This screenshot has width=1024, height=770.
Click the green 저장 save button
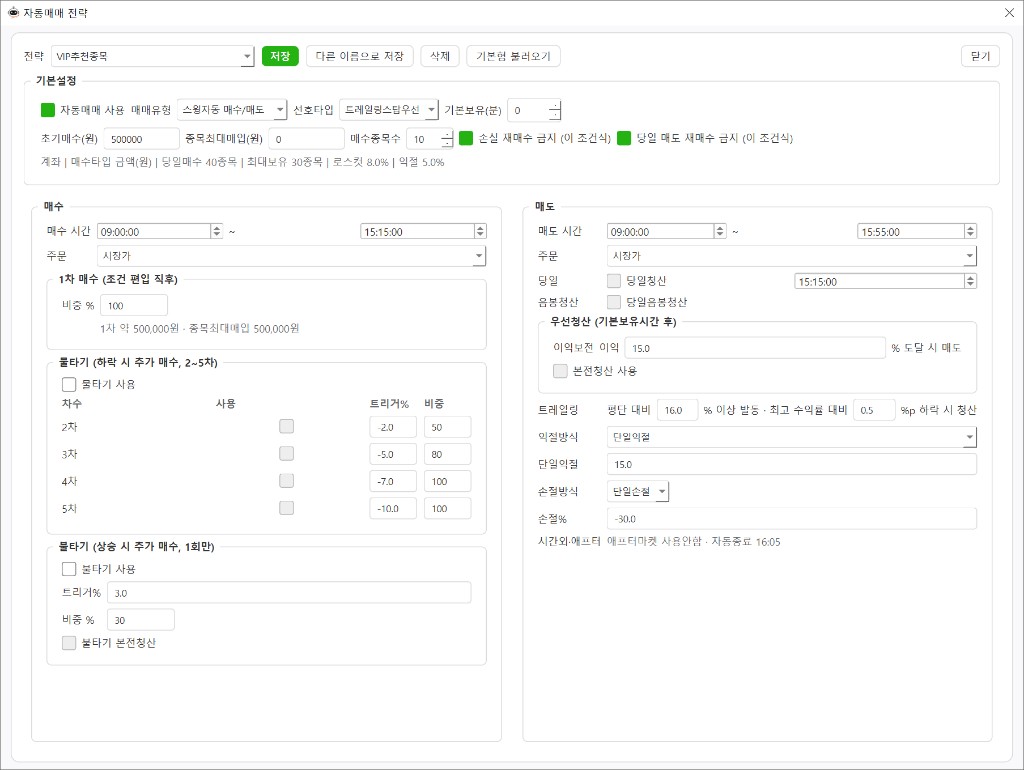tap(280, 56)
